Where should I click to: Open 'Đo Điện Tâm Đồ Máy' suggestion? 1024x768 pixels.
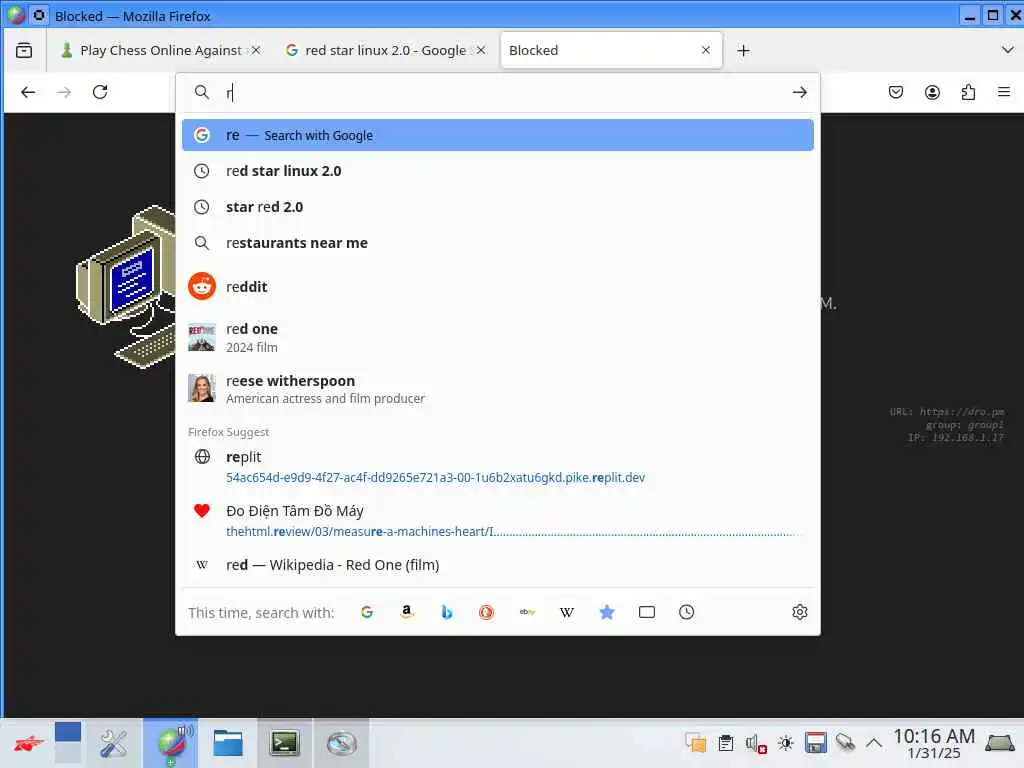[x=498, y=520]
